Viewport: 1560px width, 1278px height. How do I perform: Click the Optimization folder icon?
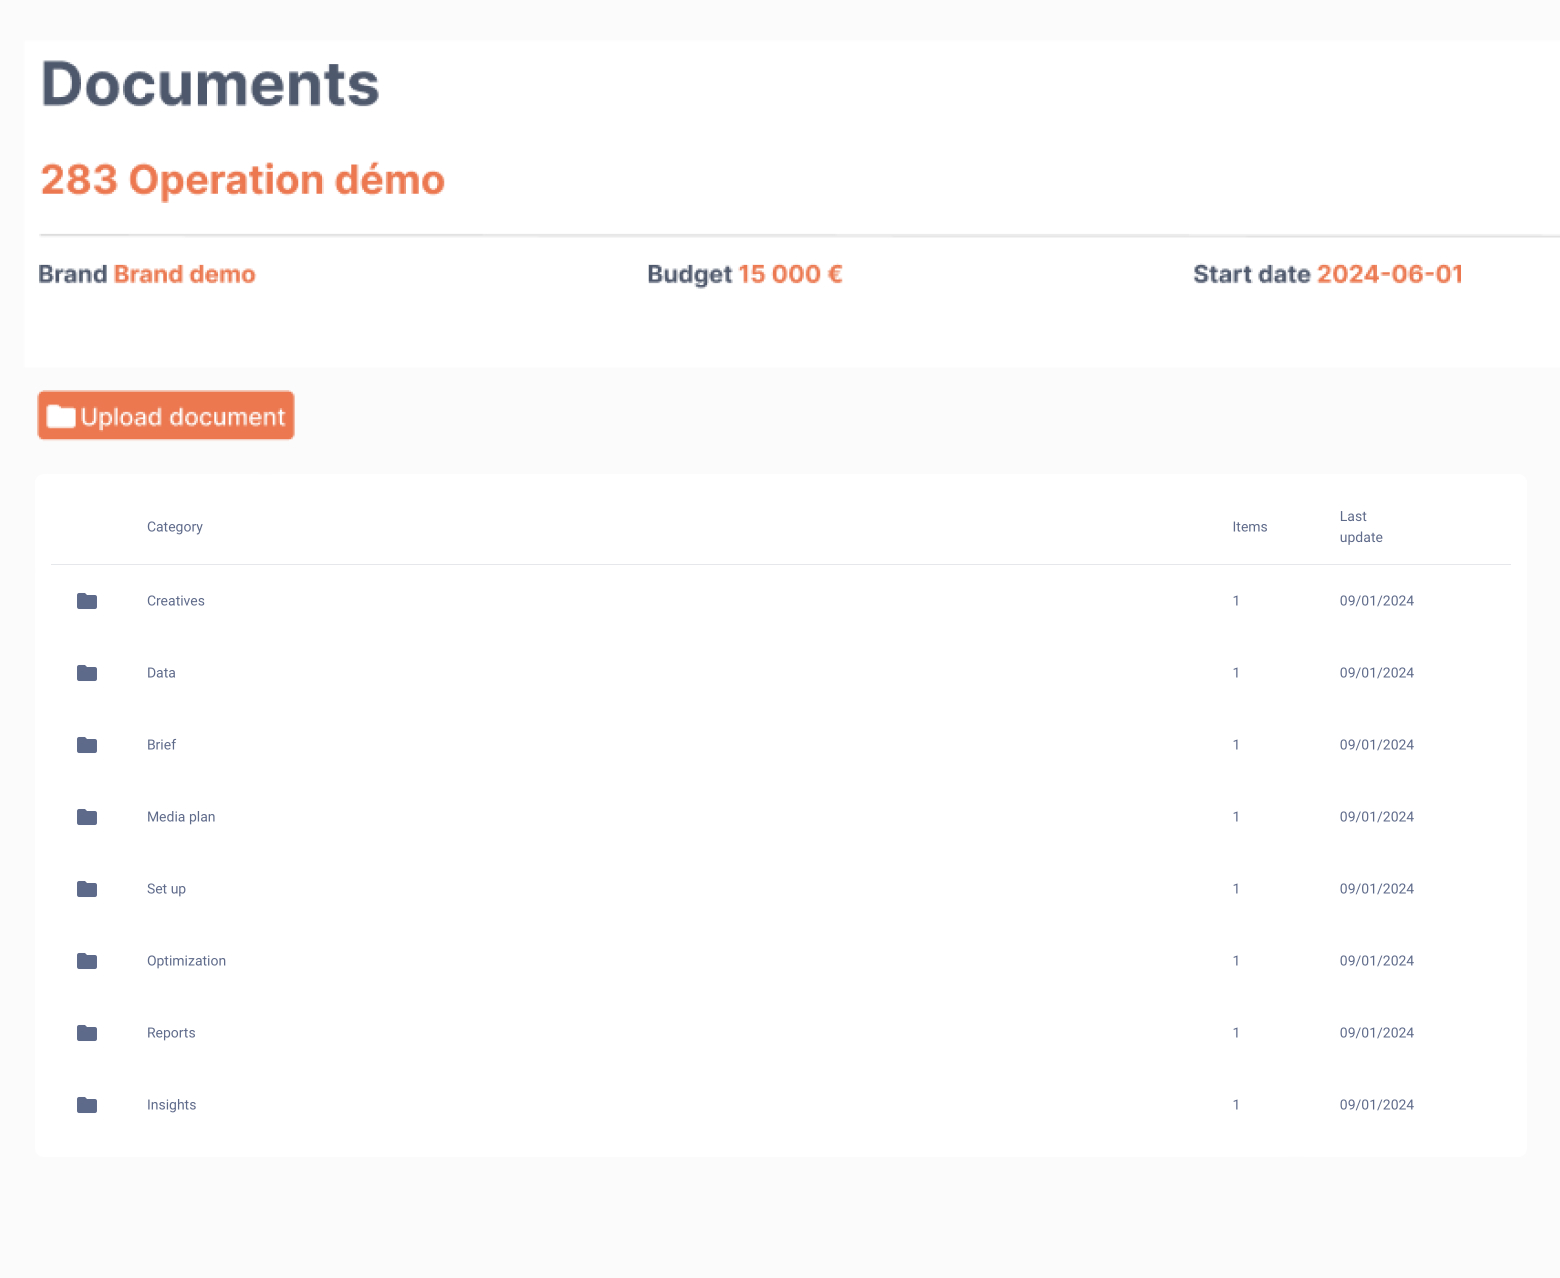click(87, 961)
